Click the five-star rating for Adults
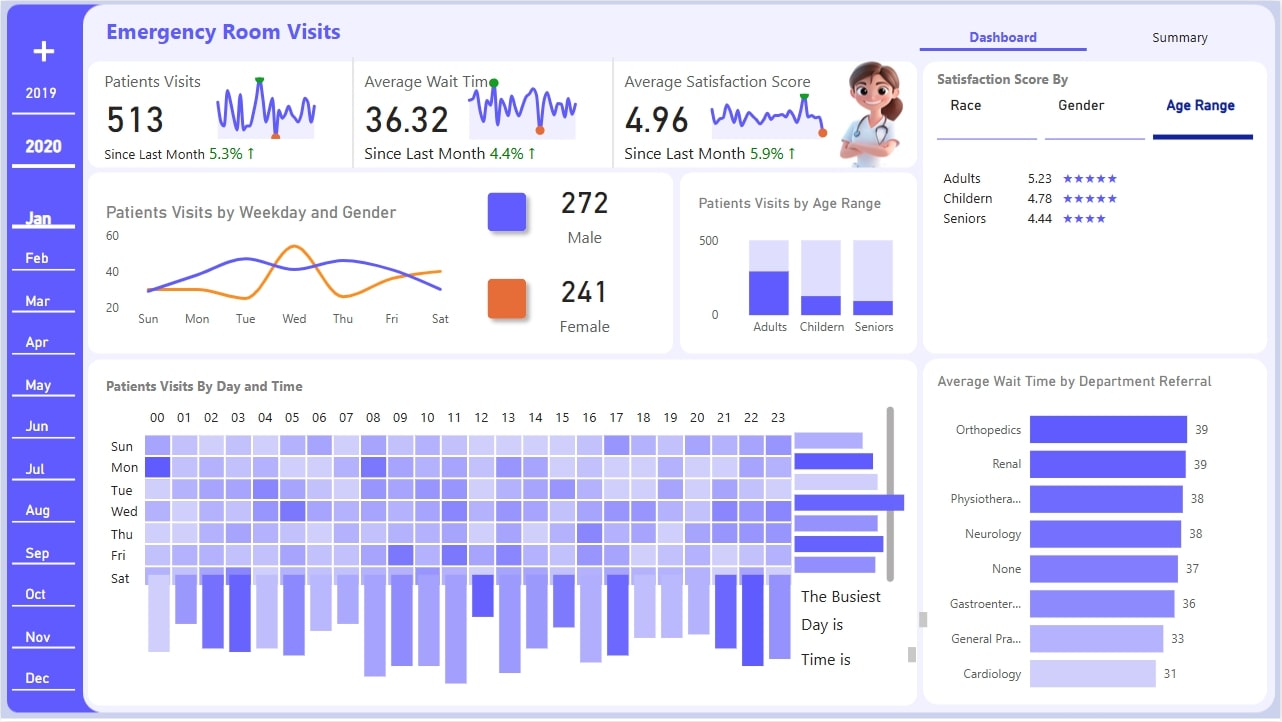The width and height of the screenshot is (1282, 722). click(x=1091, y=178)
